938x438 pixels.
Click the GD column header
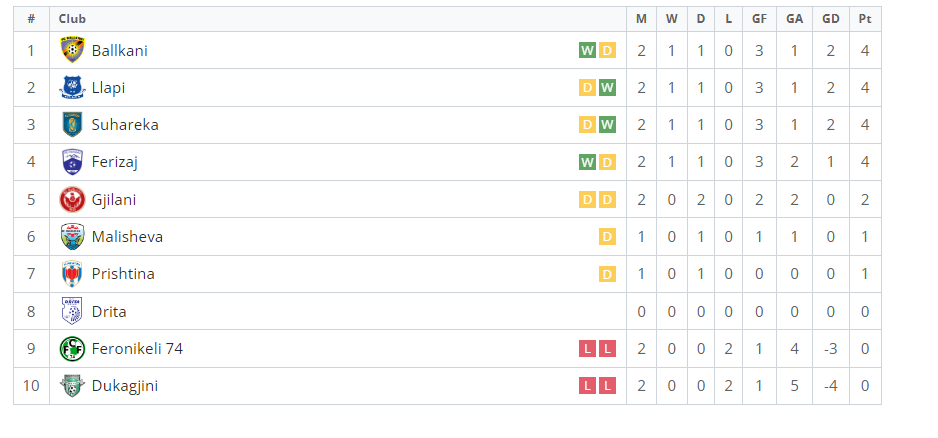click(x=830, y=19)
